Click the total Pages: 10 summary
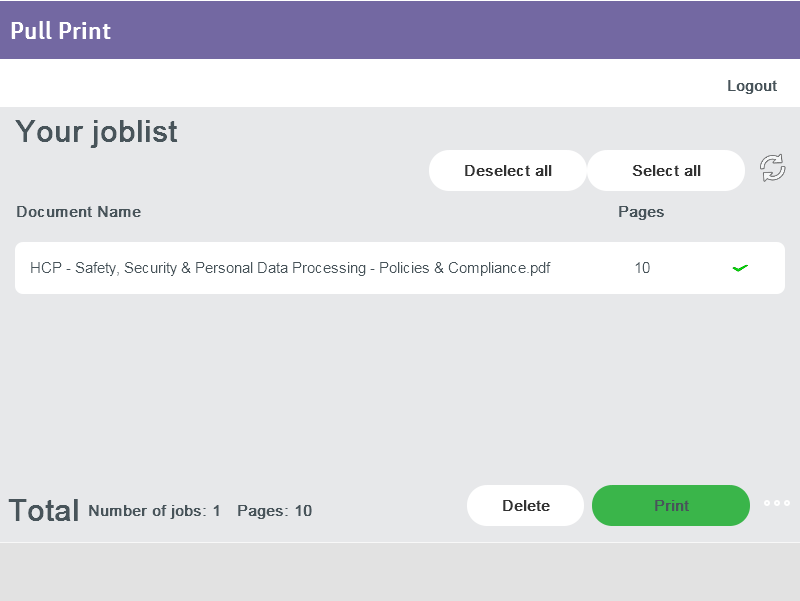Image resolution: width=800 pixels, height=601 pixels. pyautogui.click(x=274, y=511)
